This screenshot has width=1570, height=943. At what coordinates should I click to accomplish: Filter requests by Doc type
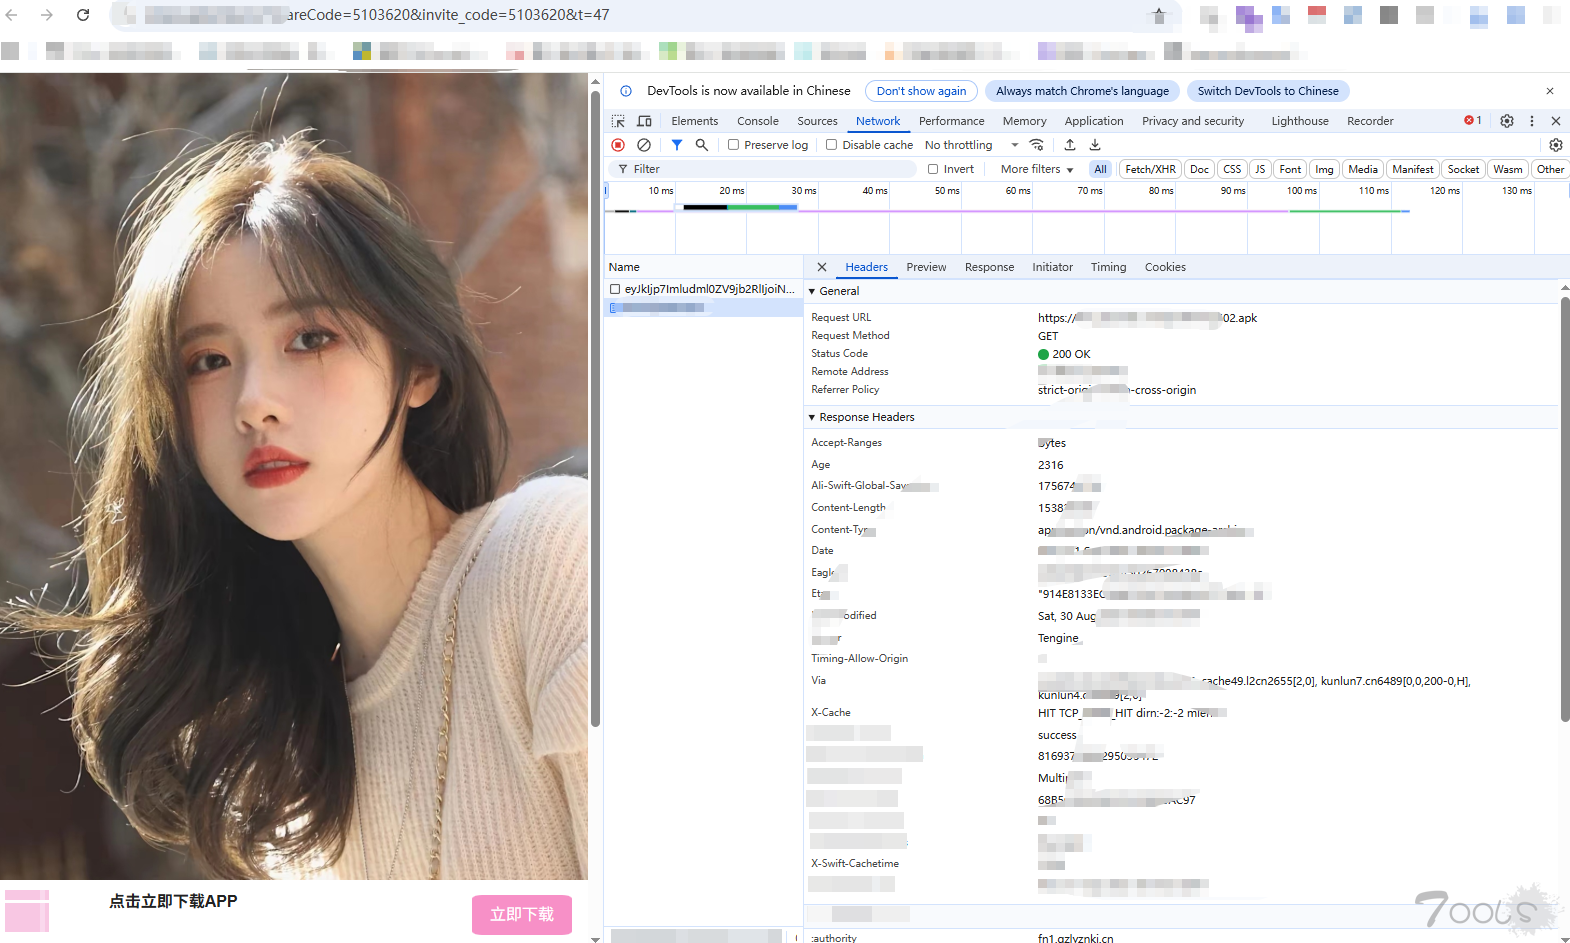(1199, 169)
